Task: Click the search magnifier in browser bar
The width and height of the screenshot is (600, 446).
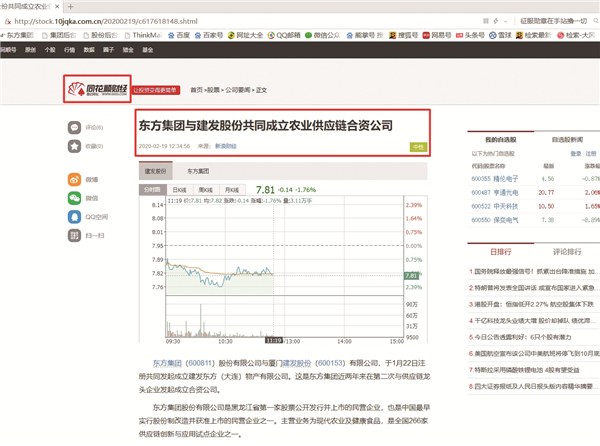Action: pos(596,21)
